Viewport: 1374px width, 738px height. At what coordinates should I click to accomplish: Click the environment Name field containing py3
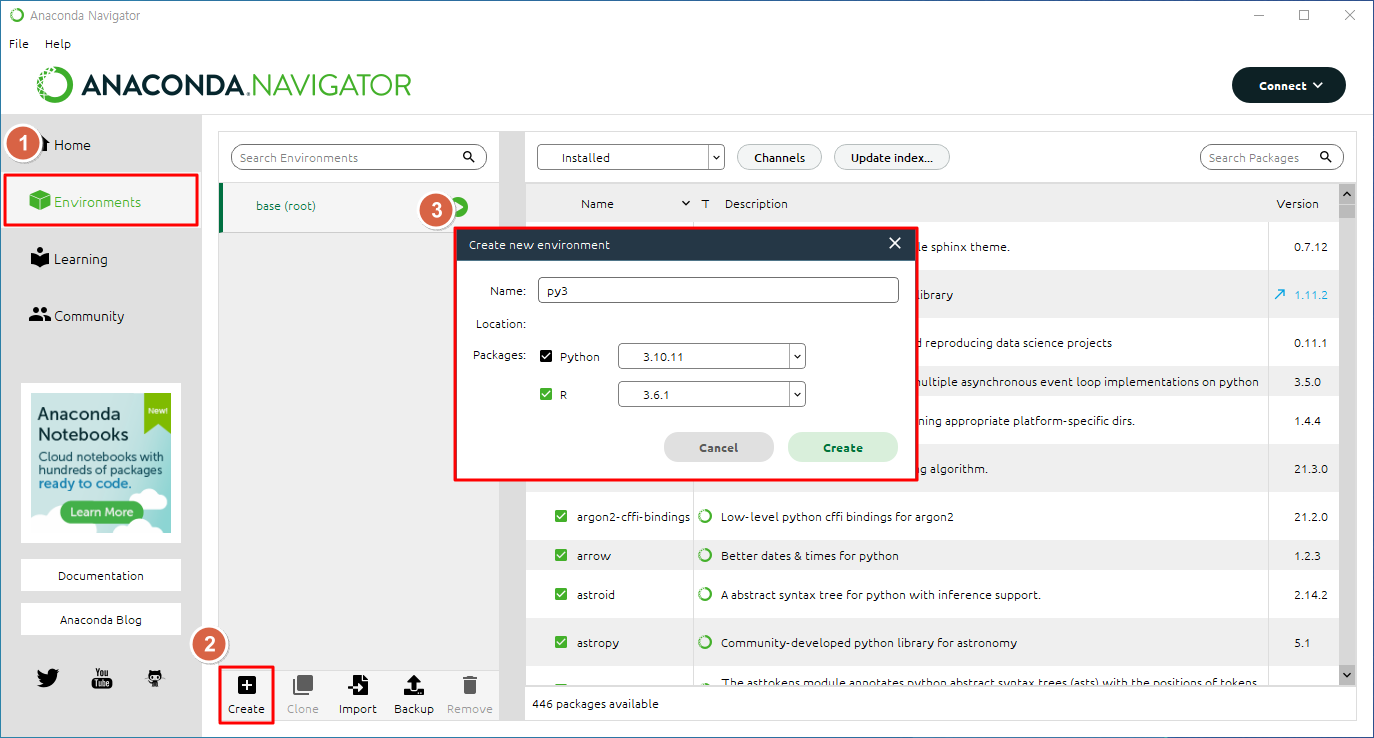(x=718, y=290)
